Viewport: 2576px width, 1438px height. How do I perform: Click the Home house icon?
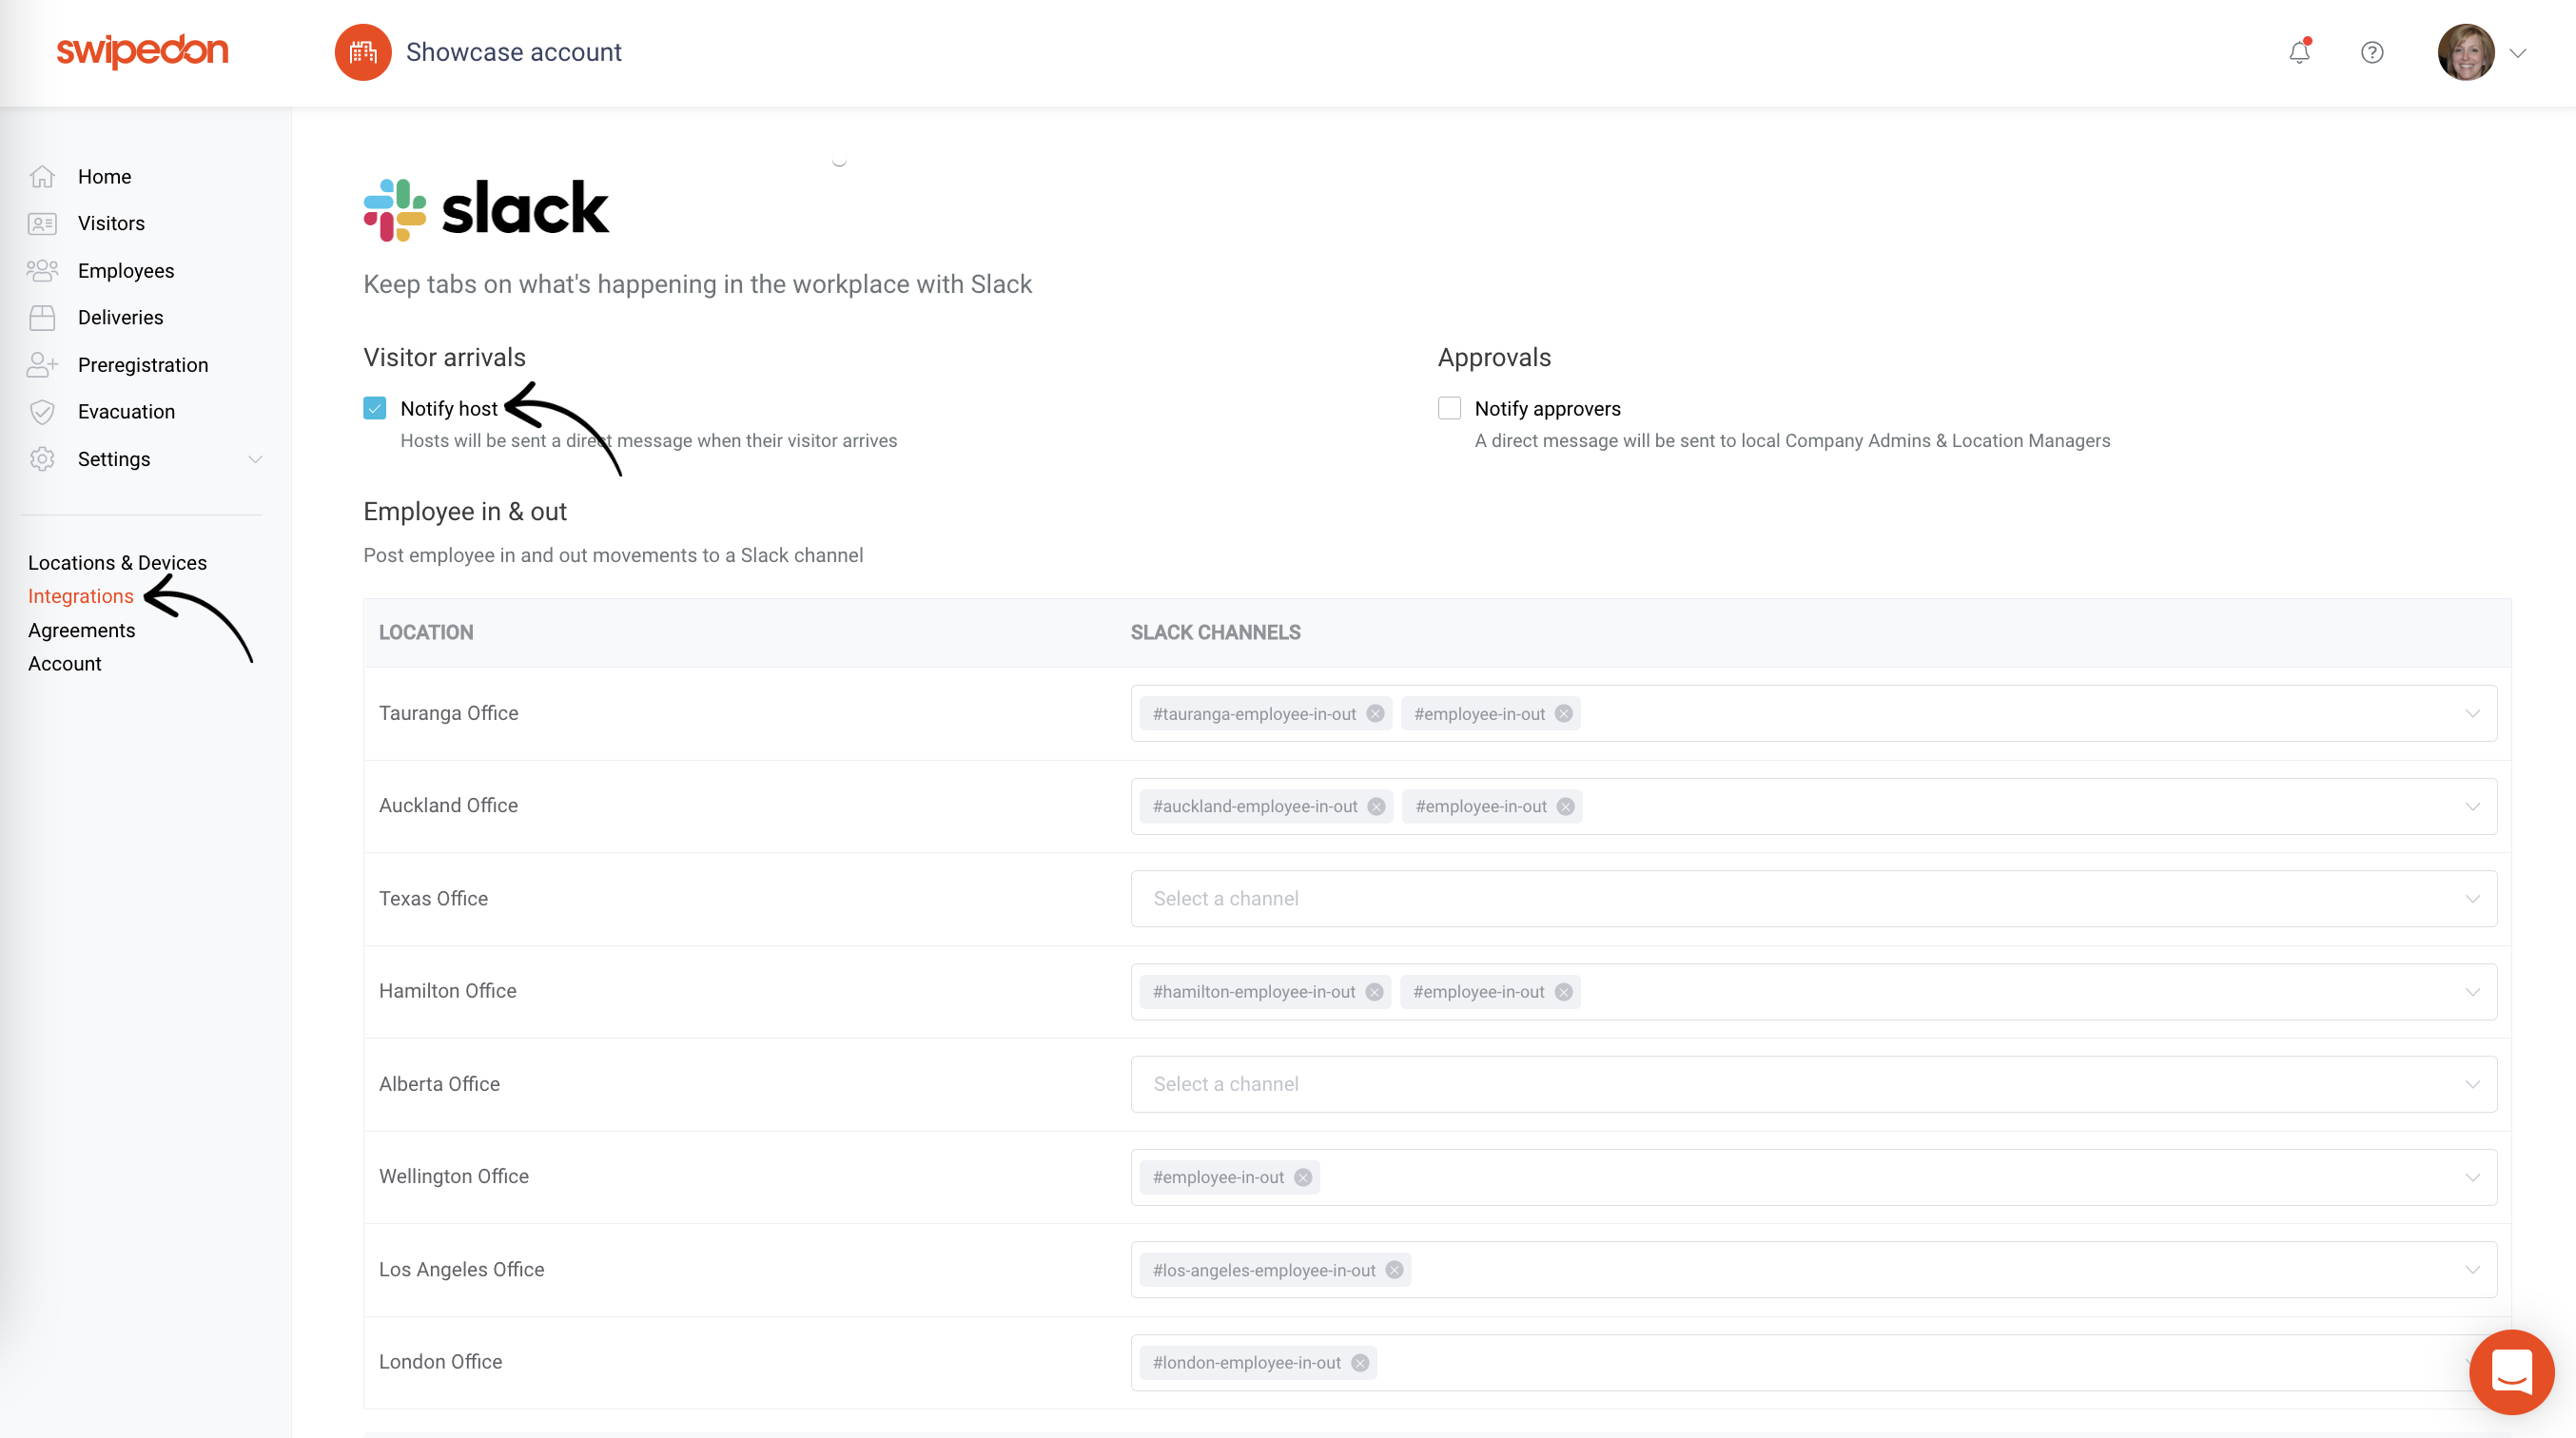pos(42,176)
